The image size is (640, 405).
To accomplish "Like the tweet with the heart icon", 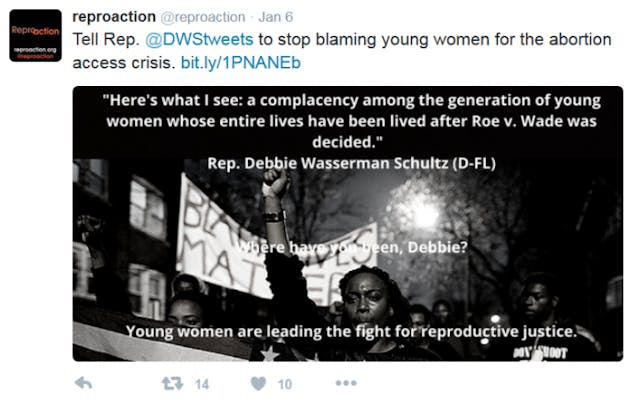I will (x=258, y=383).
